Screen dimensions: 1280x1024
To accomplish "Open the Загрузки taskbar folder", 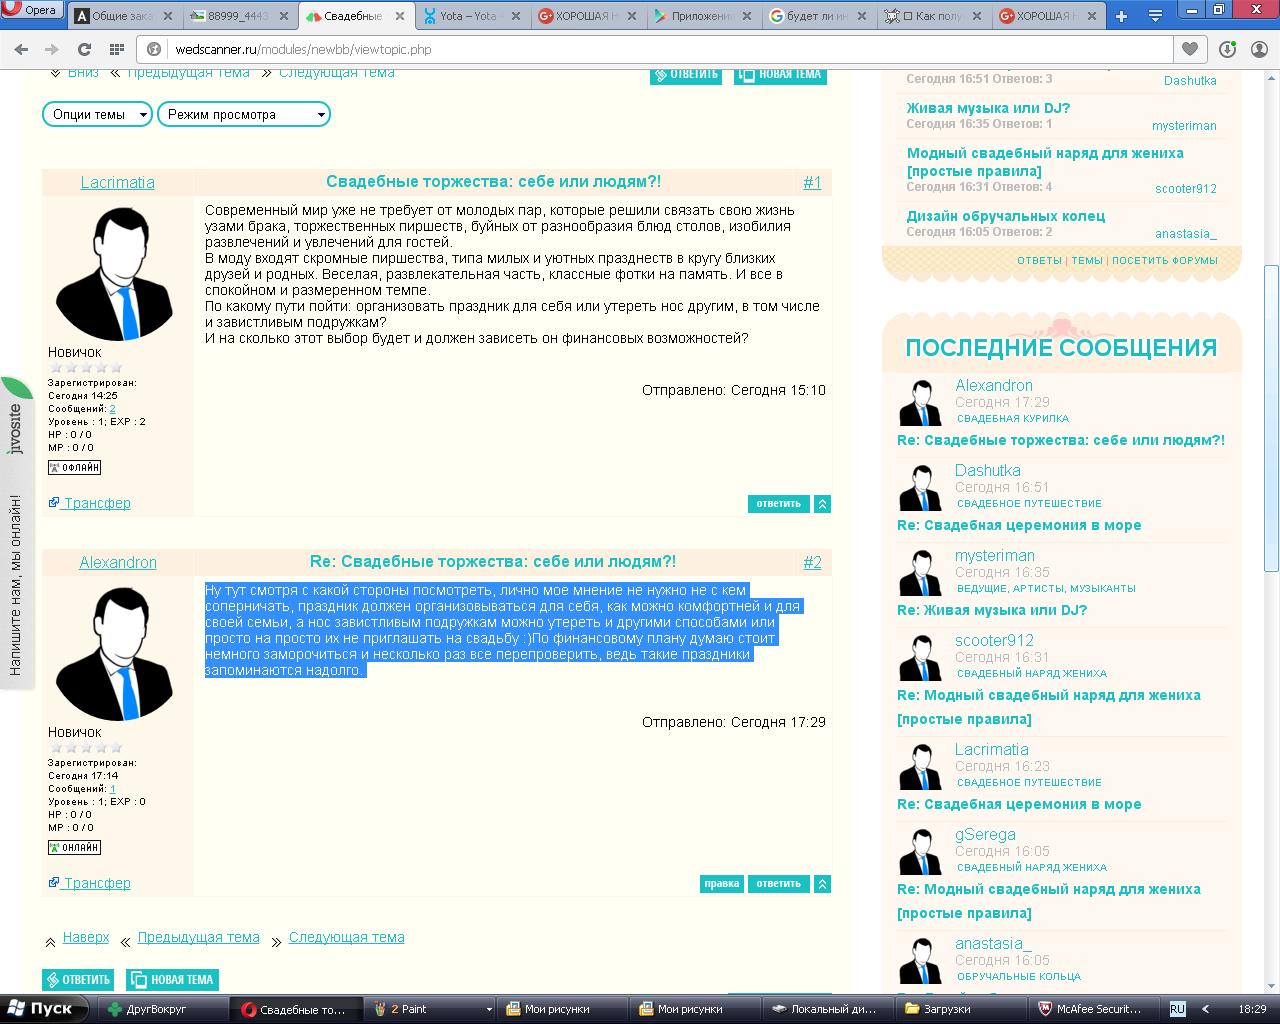I will click(960, 1009).
